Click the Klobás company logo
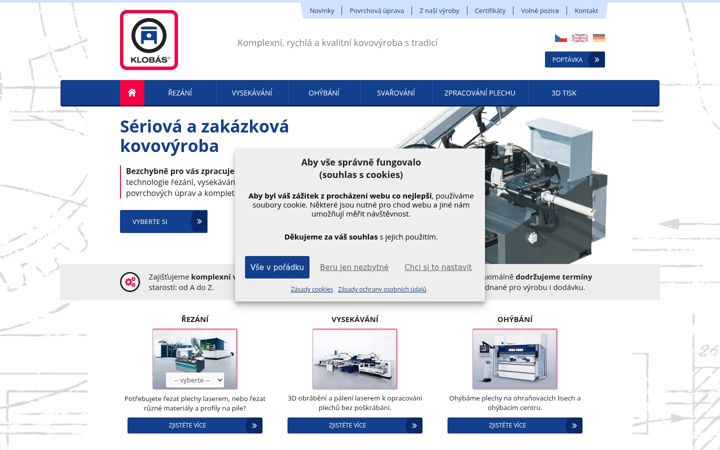Viewport: 720px width, 450px height. click(x=149, y=40)
